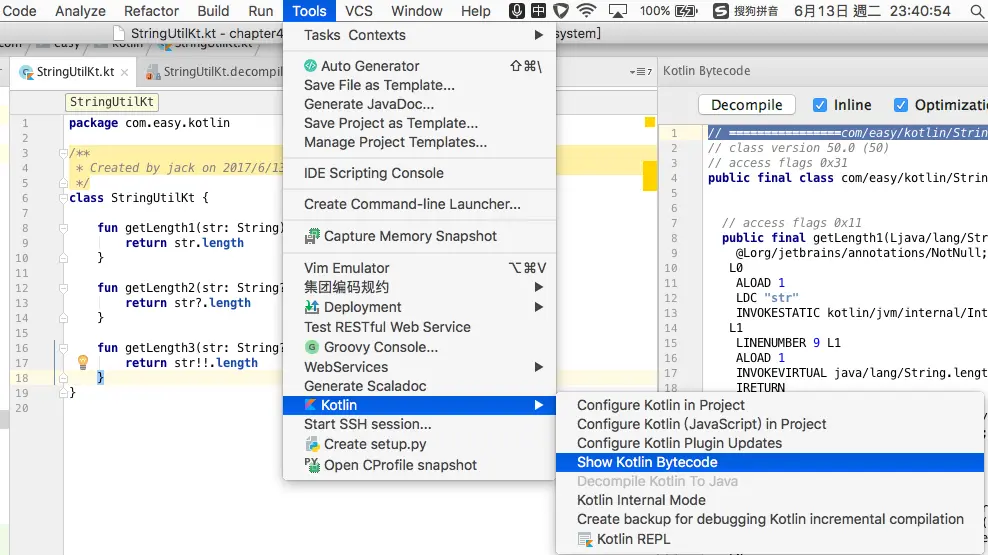
Task: Select Save Project as Template
Action: [419, 123]
